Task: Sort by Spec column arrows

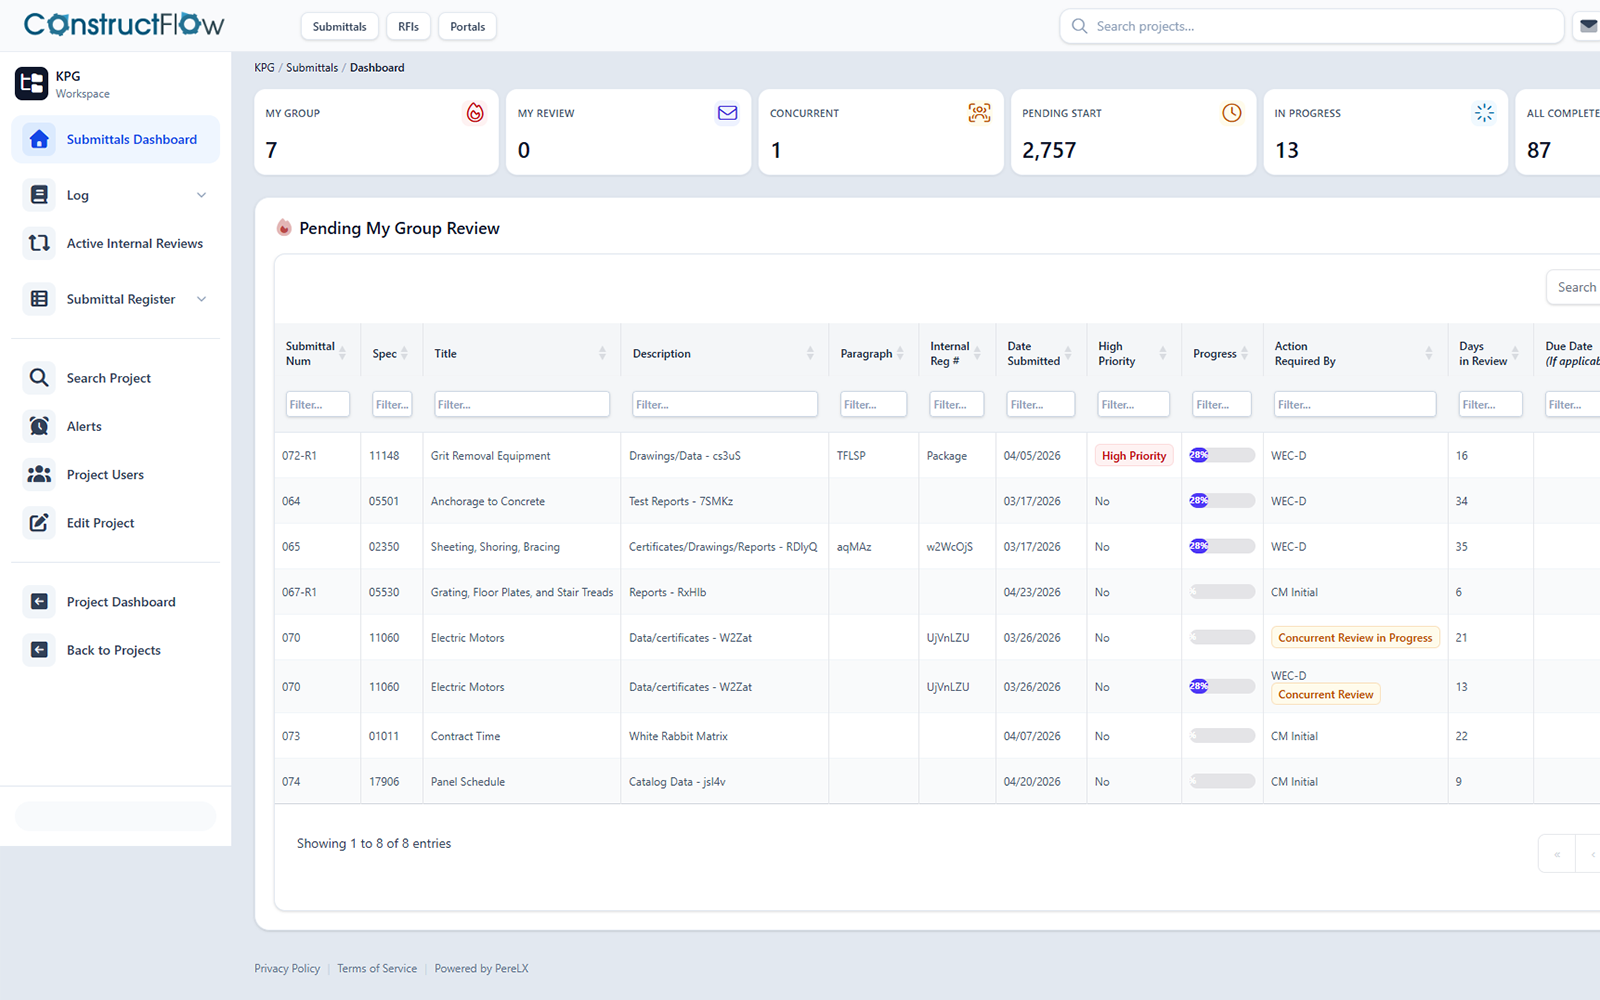Action: click(405, 353)
